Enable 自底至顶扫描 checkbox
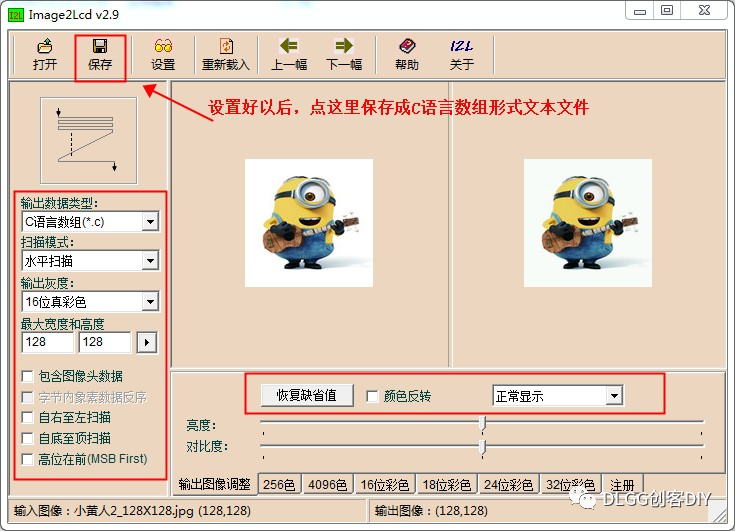735x531 pixels. pos(28,438)
